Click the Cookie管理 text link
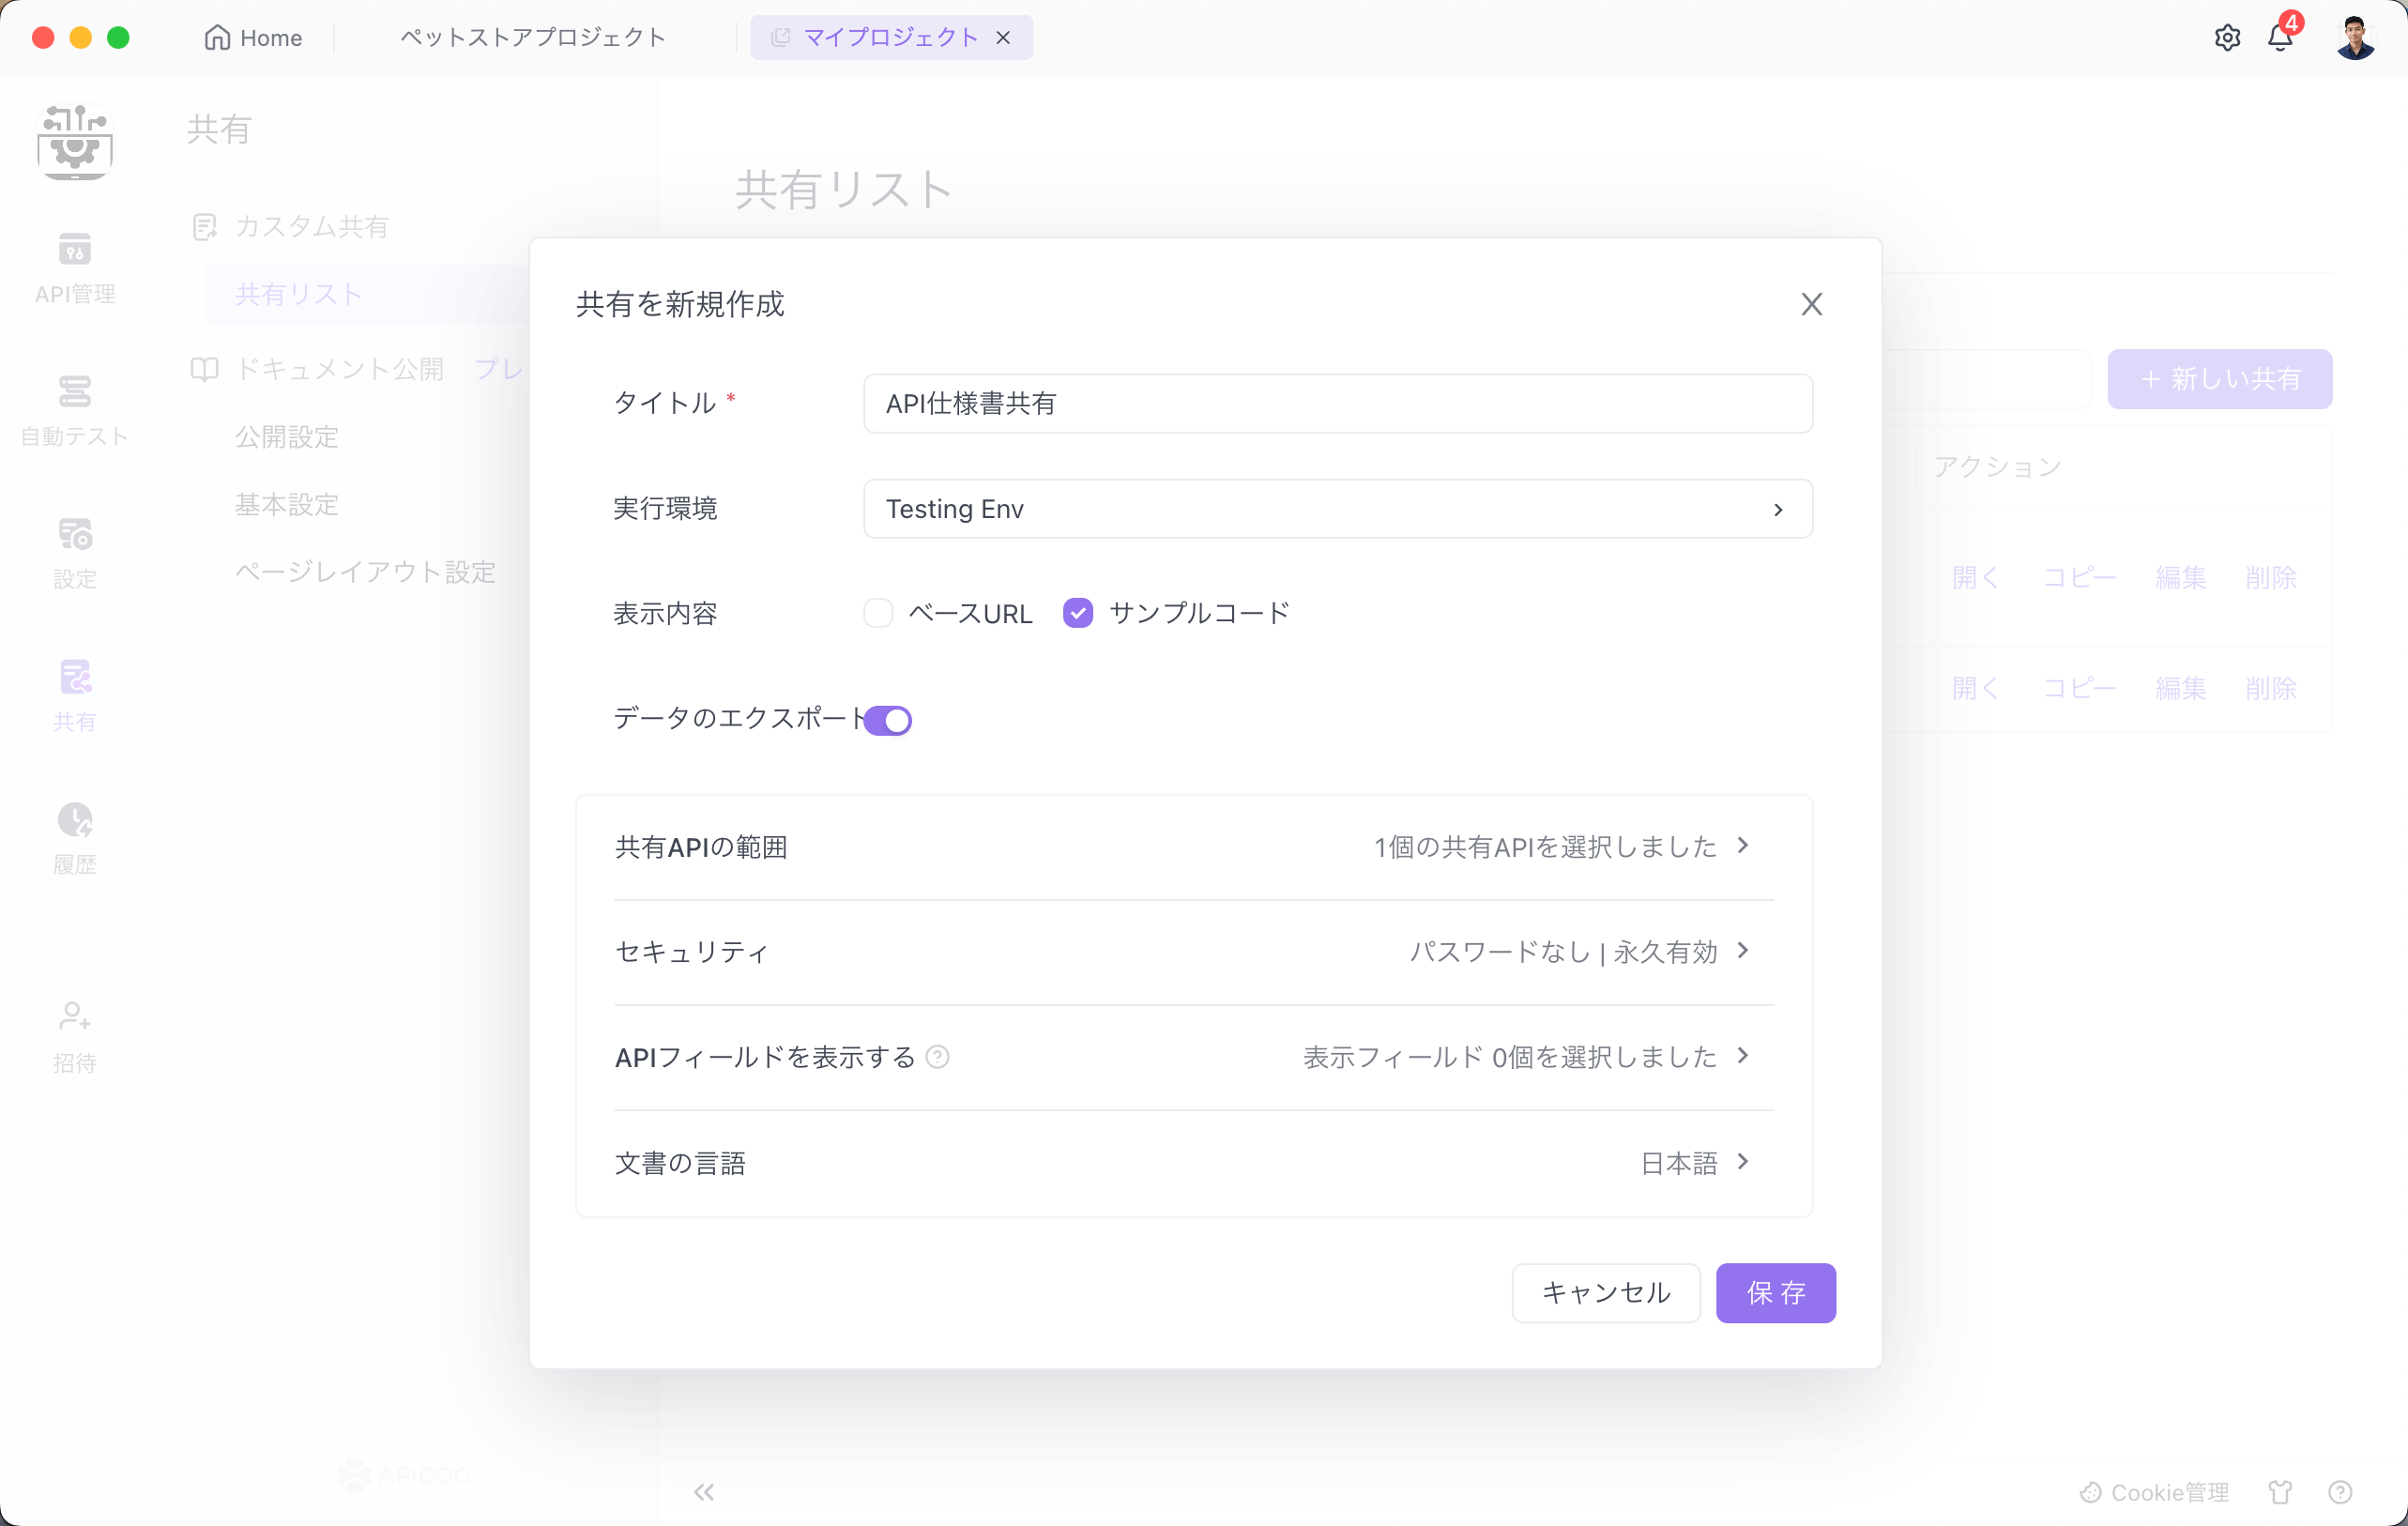The width and height of the screenshot is (2408, 1526). point(2169,1492)
